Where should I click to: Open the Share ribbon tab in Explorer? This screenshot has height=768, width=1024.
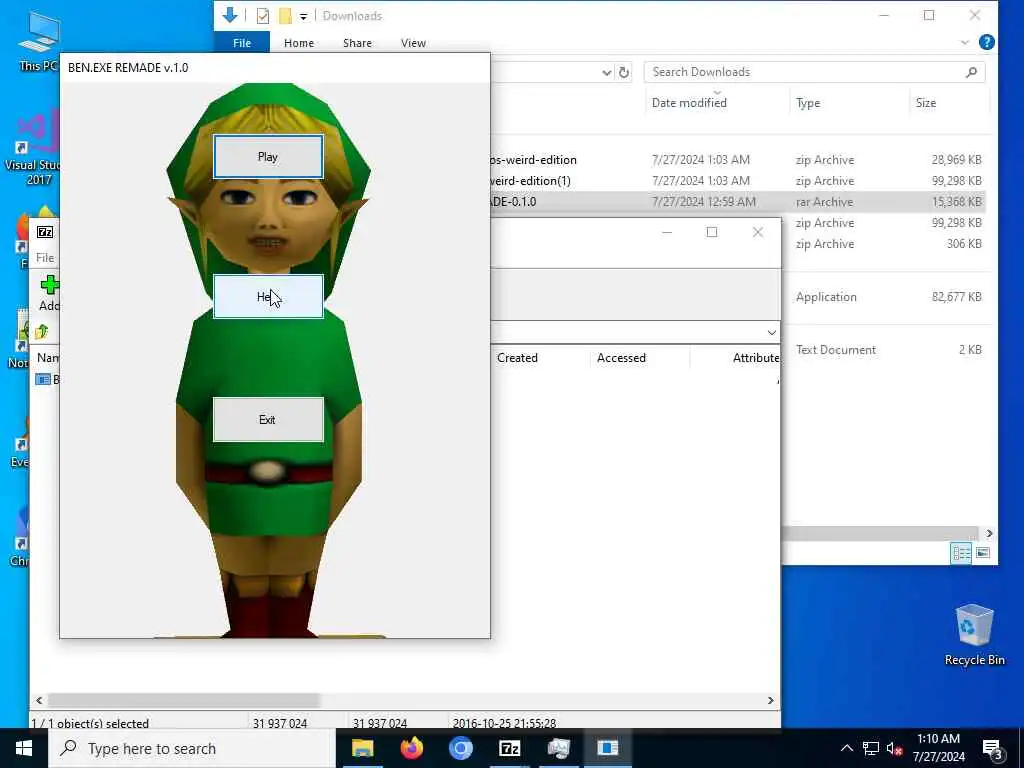(x=357, y=42)
